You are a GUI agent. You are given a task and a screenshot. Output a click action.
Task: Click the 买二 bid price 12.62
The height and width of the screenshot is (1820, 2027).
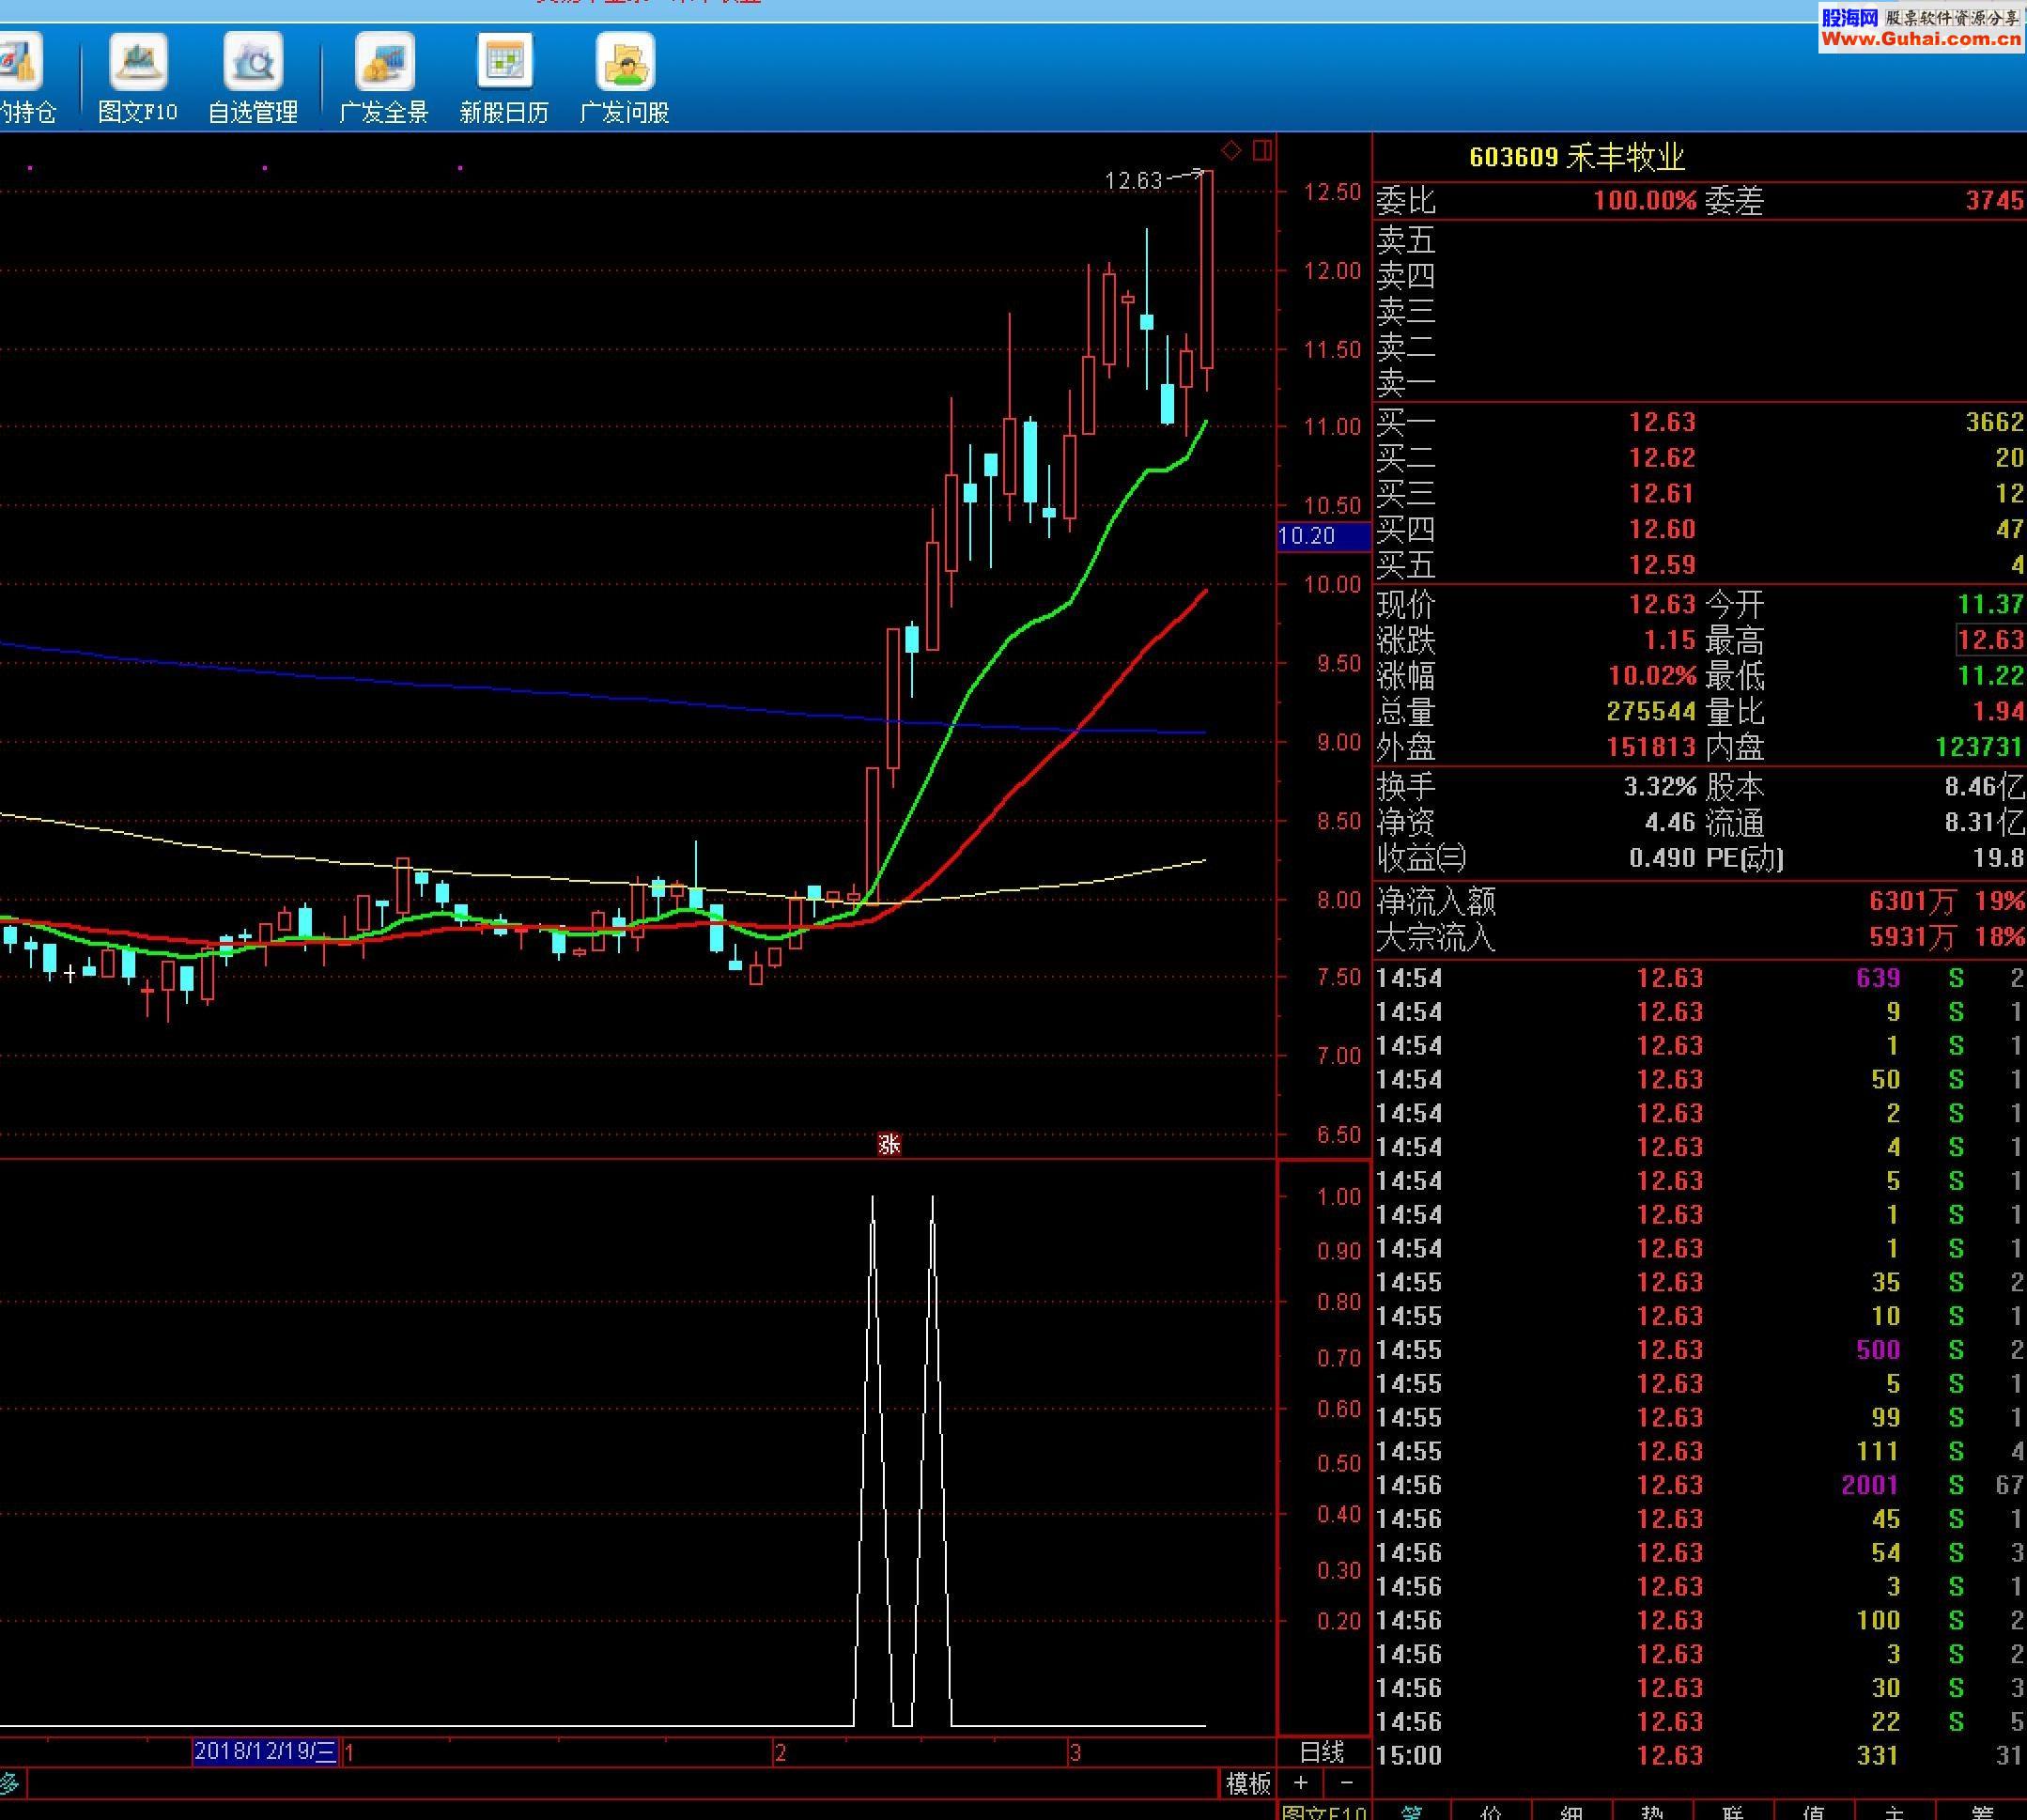pyautogui.click(x=1662, y=458)
